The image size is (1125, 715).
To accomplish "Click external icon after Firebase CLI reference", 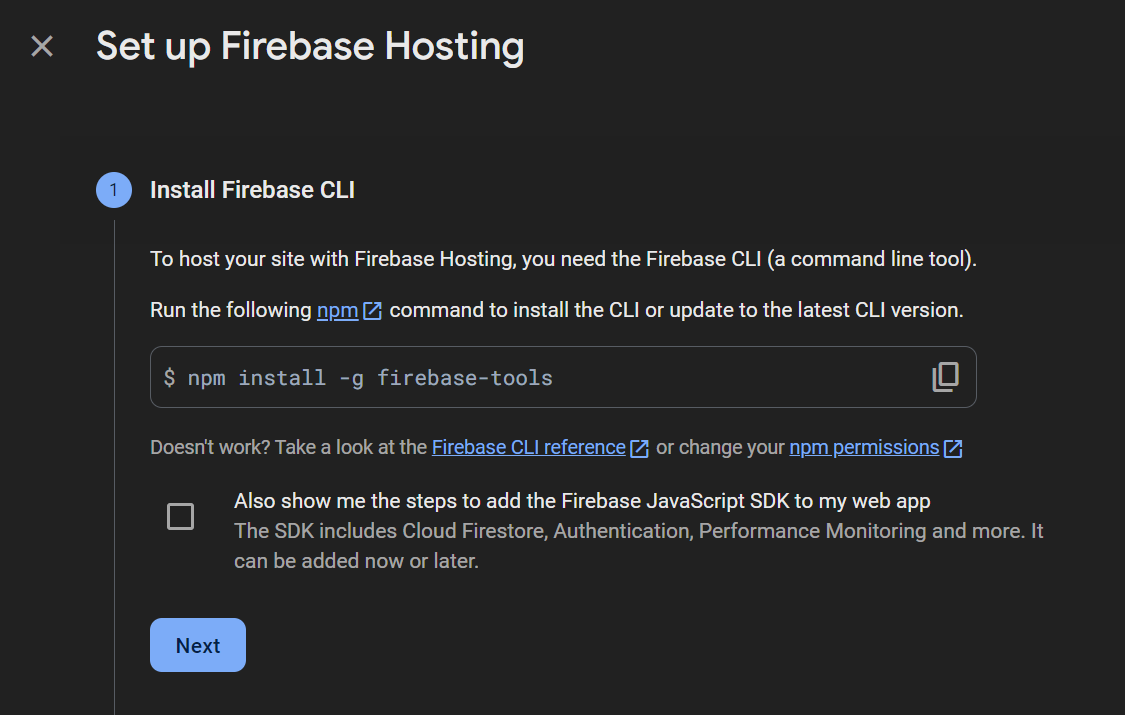I will coord(639,448).
